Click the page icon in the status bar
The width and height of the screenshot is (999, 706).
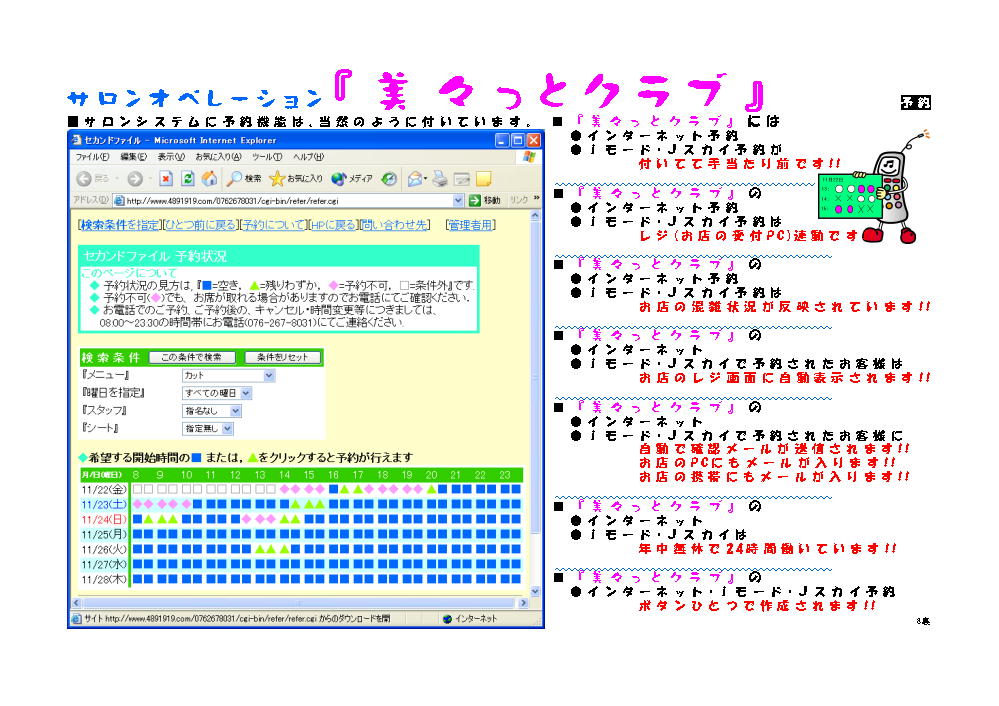[x=76, y=619]
